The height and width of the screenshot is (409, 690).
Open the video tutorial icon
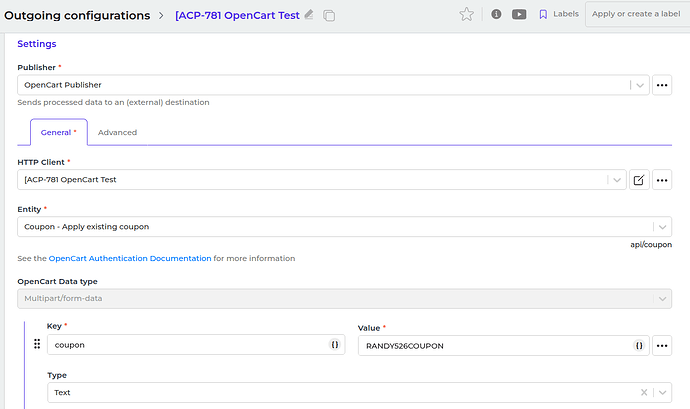pyautogui.click(x=519, y=14)
